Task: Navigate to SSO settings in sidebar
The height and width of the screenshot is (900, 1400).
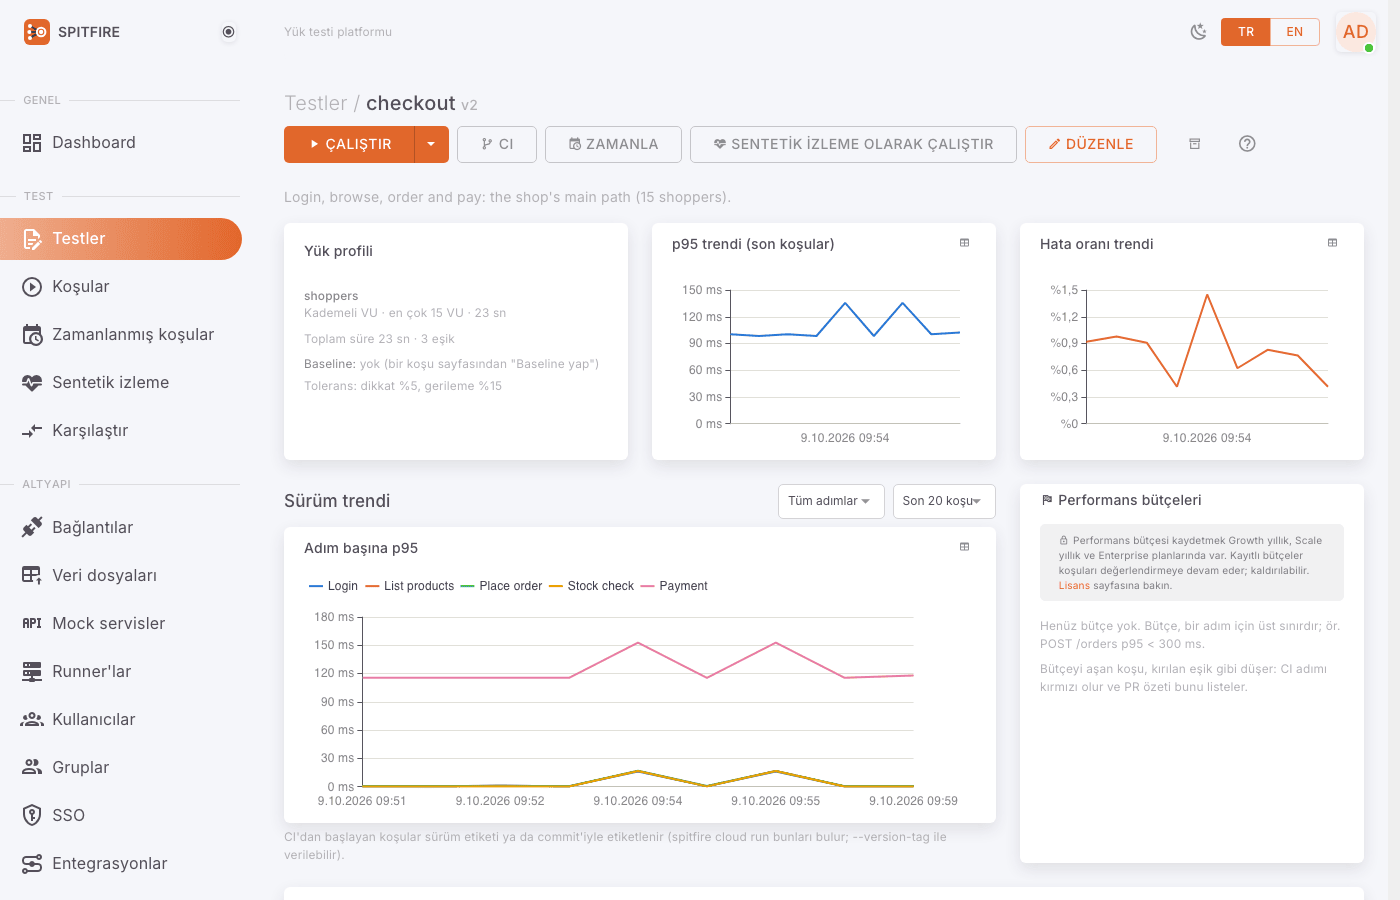Action: click(121, 815)
